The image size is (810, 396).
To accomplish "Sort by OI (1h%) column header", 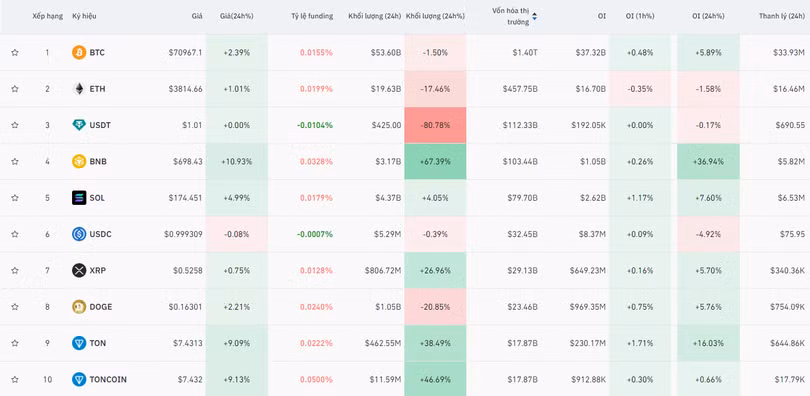I will pyautogui.click(x=640, y=16).
